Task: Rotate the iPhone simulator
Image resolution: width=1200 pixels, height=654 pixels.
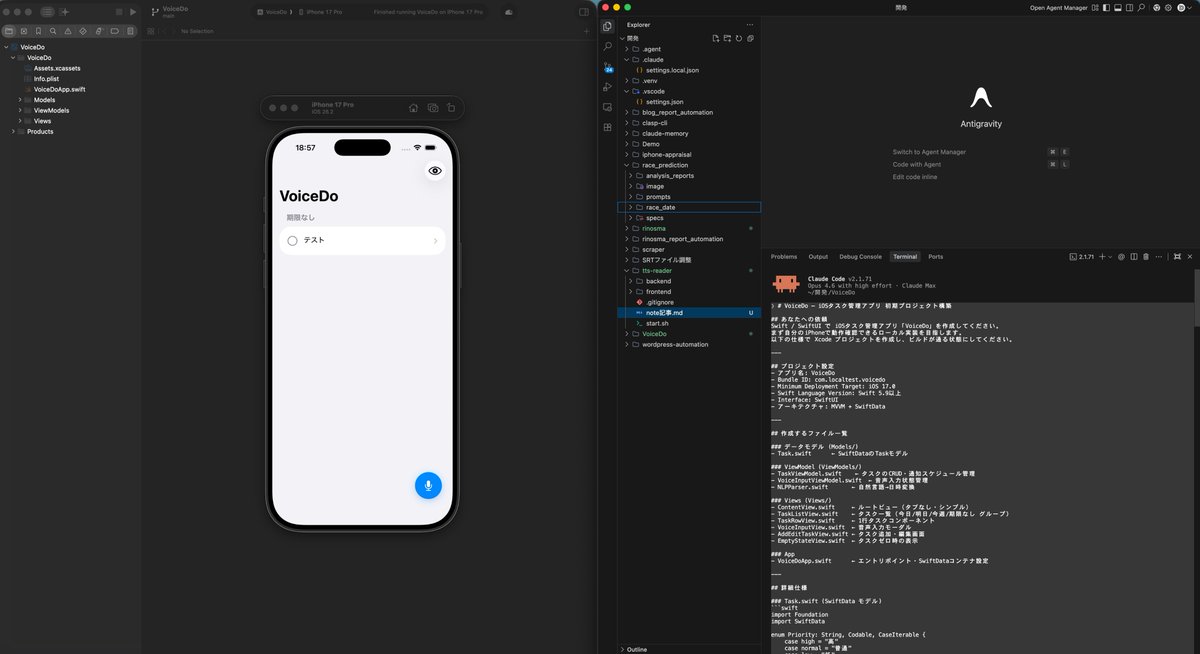Action: coord(451,108)
